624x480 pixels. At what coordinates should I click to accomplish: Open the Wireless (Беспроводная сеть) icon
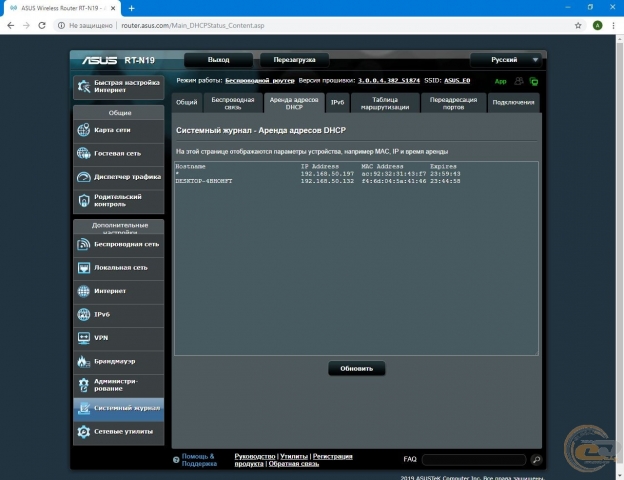click(x=84, y=244)
